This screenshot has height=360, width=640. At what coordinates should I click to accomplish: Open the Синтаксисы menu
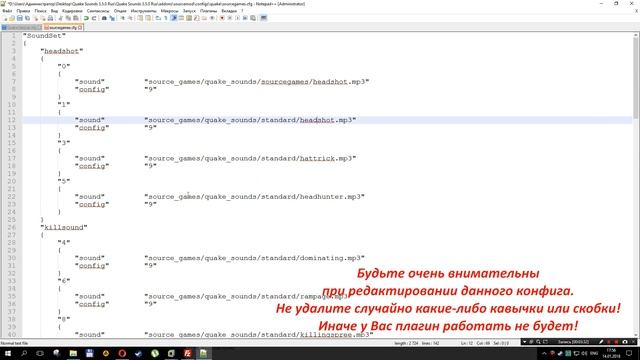click(x=98, y=11)
